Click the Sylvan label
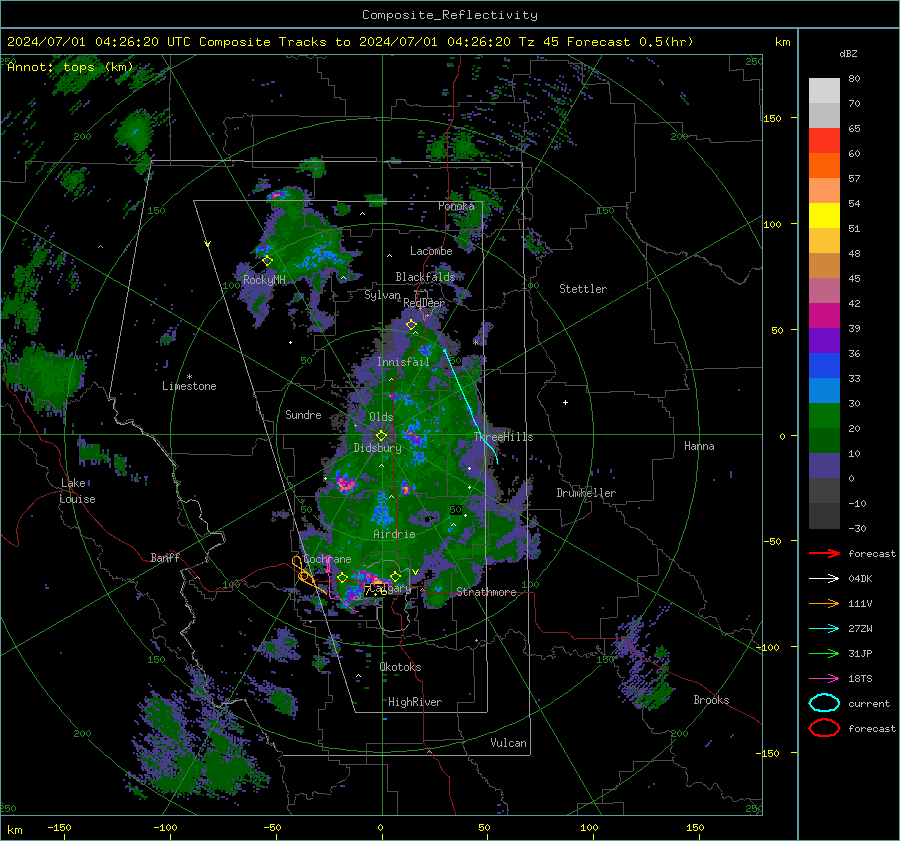900x841 pixels. tap(382, 295)
